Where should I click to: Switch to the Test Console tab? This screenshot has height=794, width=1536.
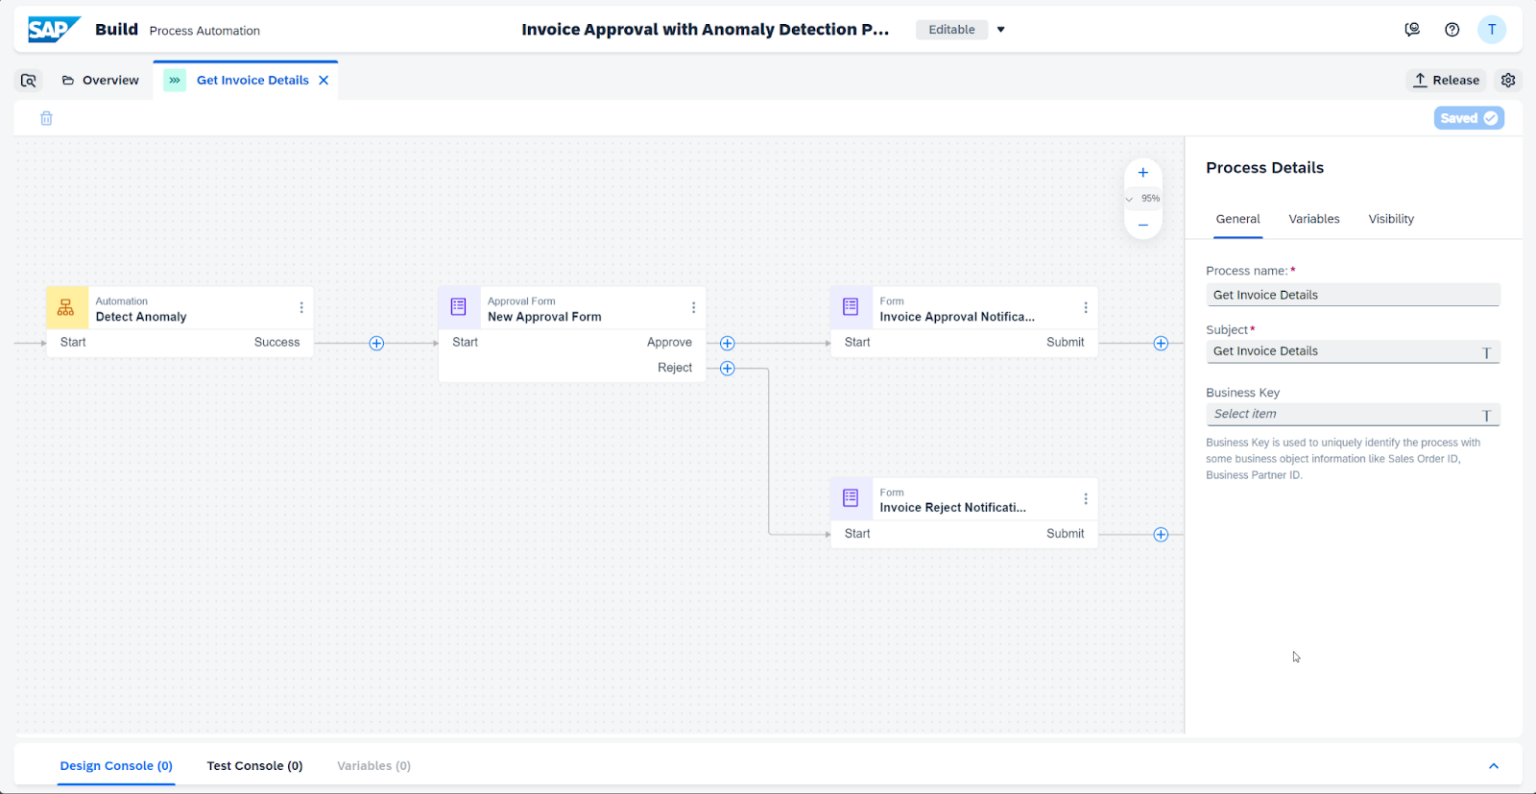point(254,766)
